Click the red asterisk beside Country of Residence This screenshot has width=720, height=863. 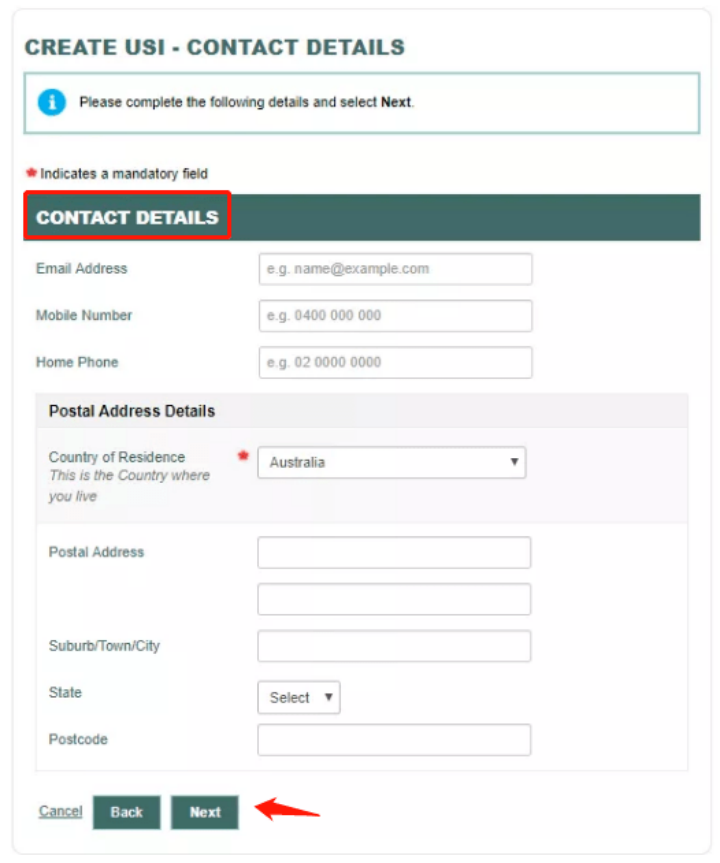pos(243,457)
